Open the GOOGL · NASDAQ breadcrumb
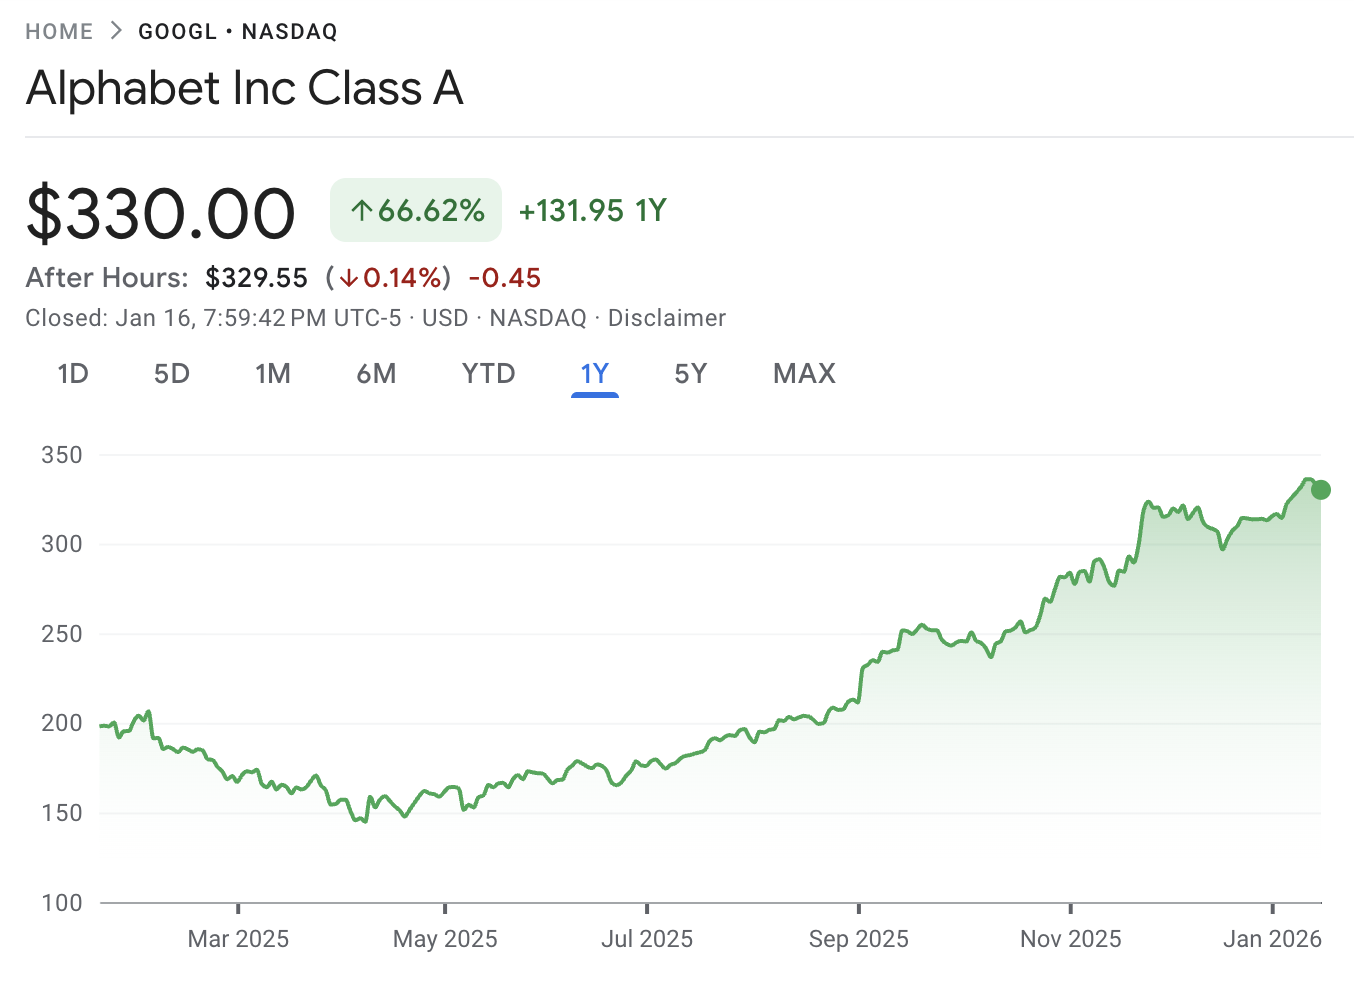 click(237, 31)
